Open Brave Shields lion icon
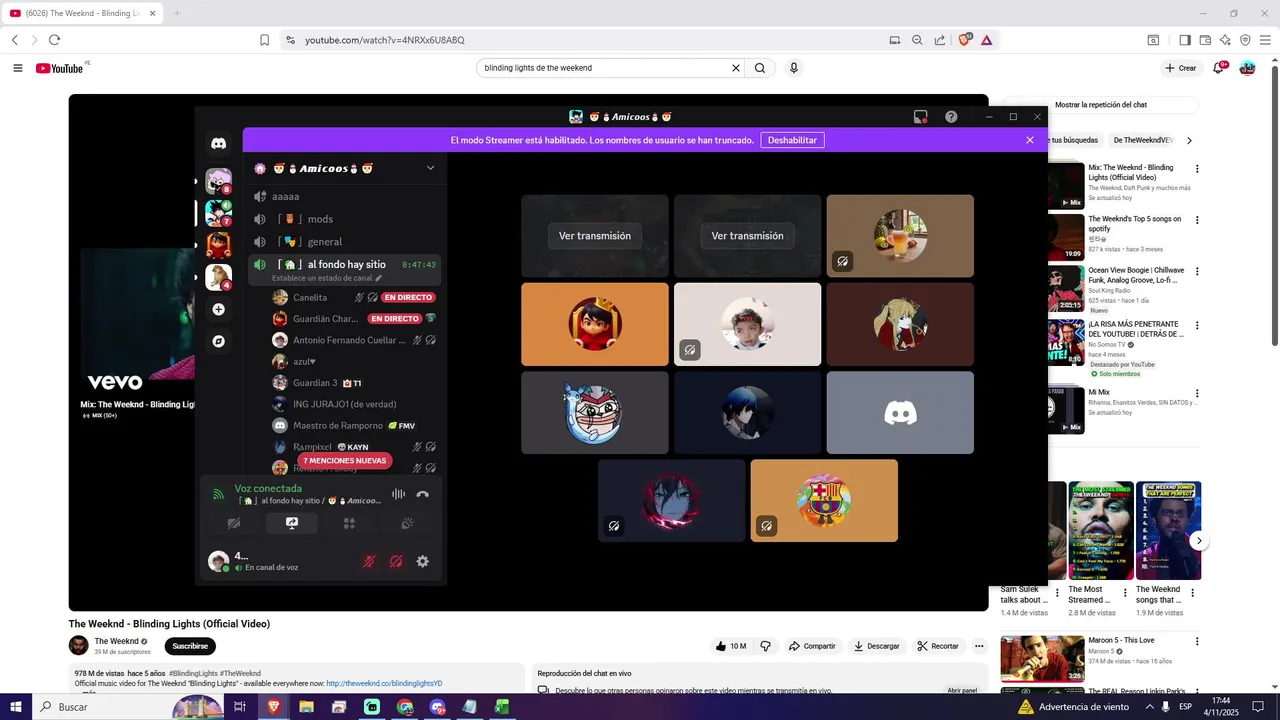The height and width of the screenshot is (720, 1280). coord(964,40)
